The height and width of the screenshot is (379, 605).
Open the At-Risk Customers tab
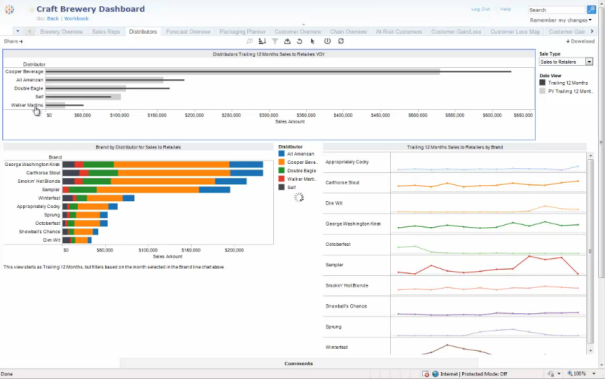pyautogui.click(x=399, y=32)
